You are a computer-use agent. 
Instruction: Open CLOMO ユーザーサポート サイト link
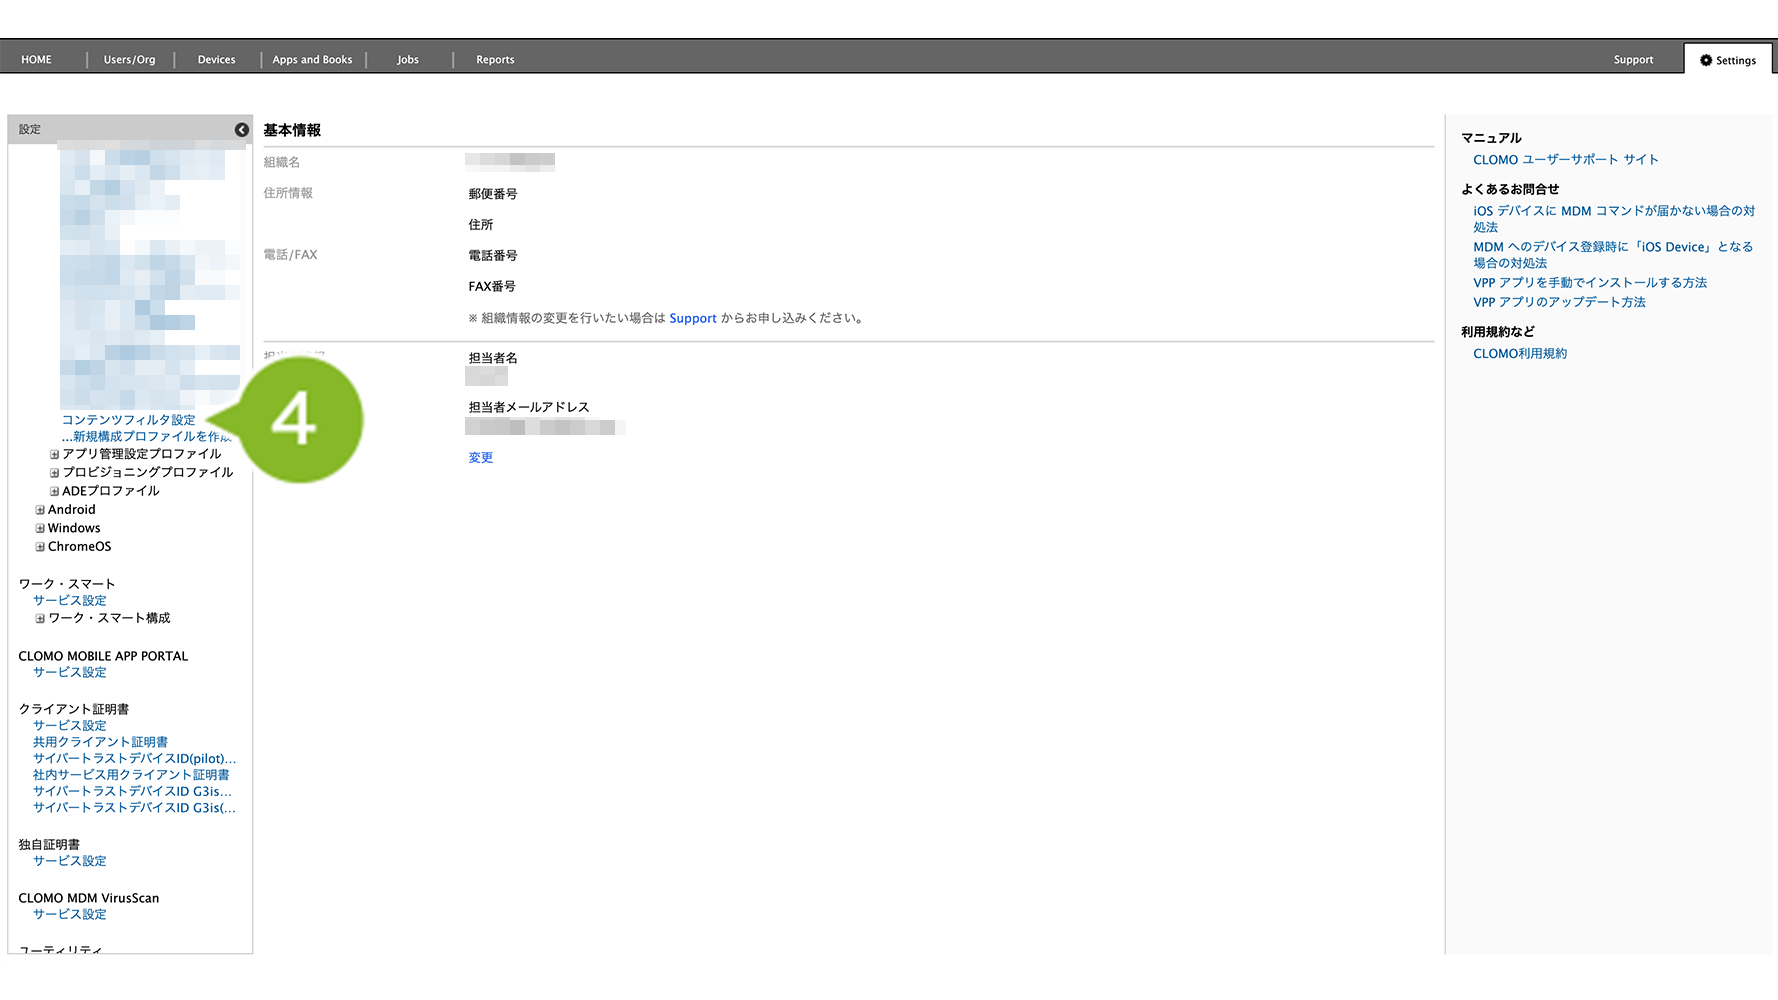click(x=1565, y=160)
